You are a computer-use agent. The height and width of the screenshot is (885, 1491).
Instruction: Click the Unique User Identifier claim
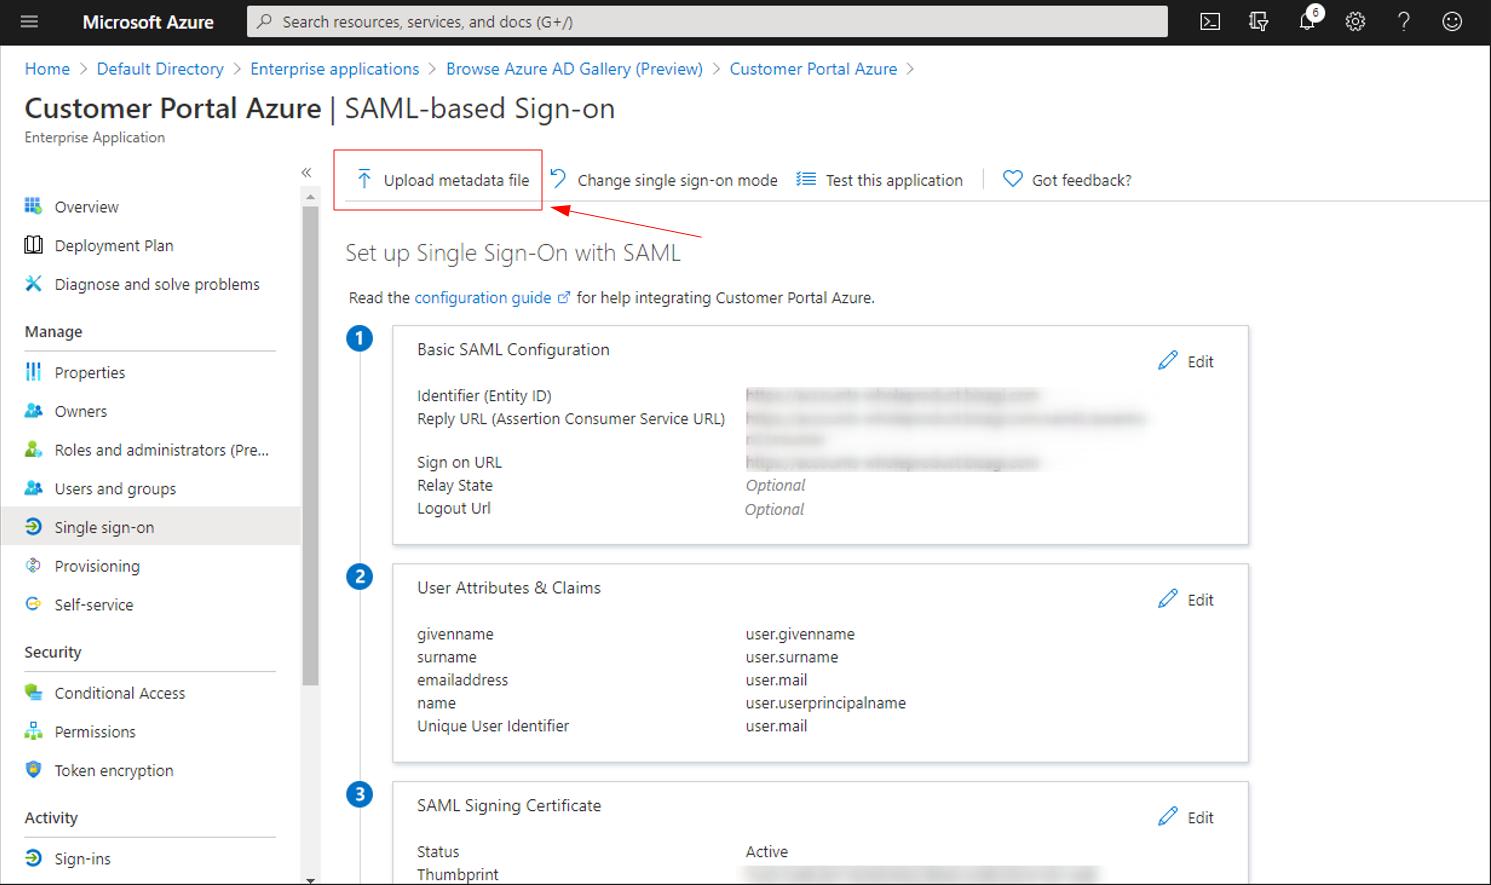(x=493, y=727)
